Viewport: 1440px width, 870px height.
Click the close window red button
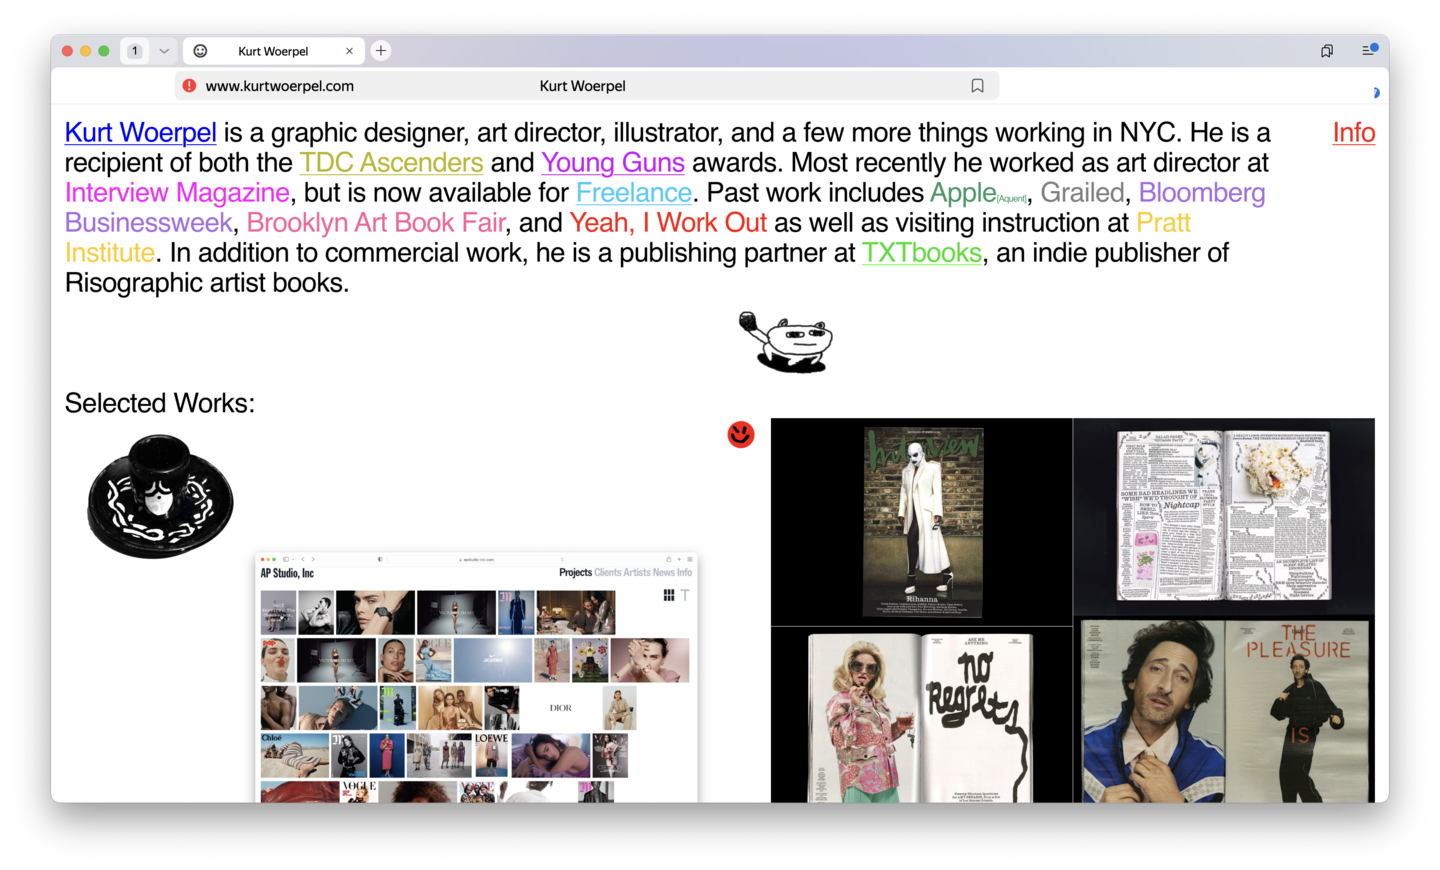coord(68,51)
